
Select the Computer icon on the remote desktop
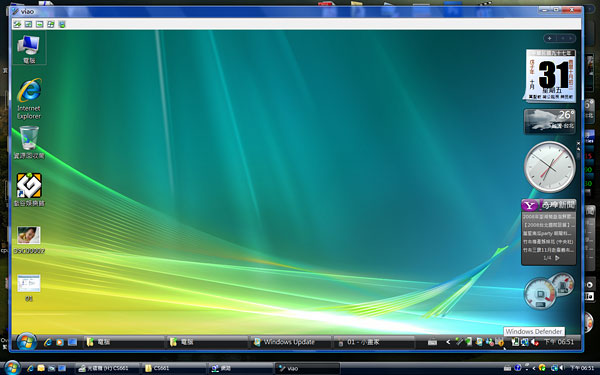tap(29, 49)
